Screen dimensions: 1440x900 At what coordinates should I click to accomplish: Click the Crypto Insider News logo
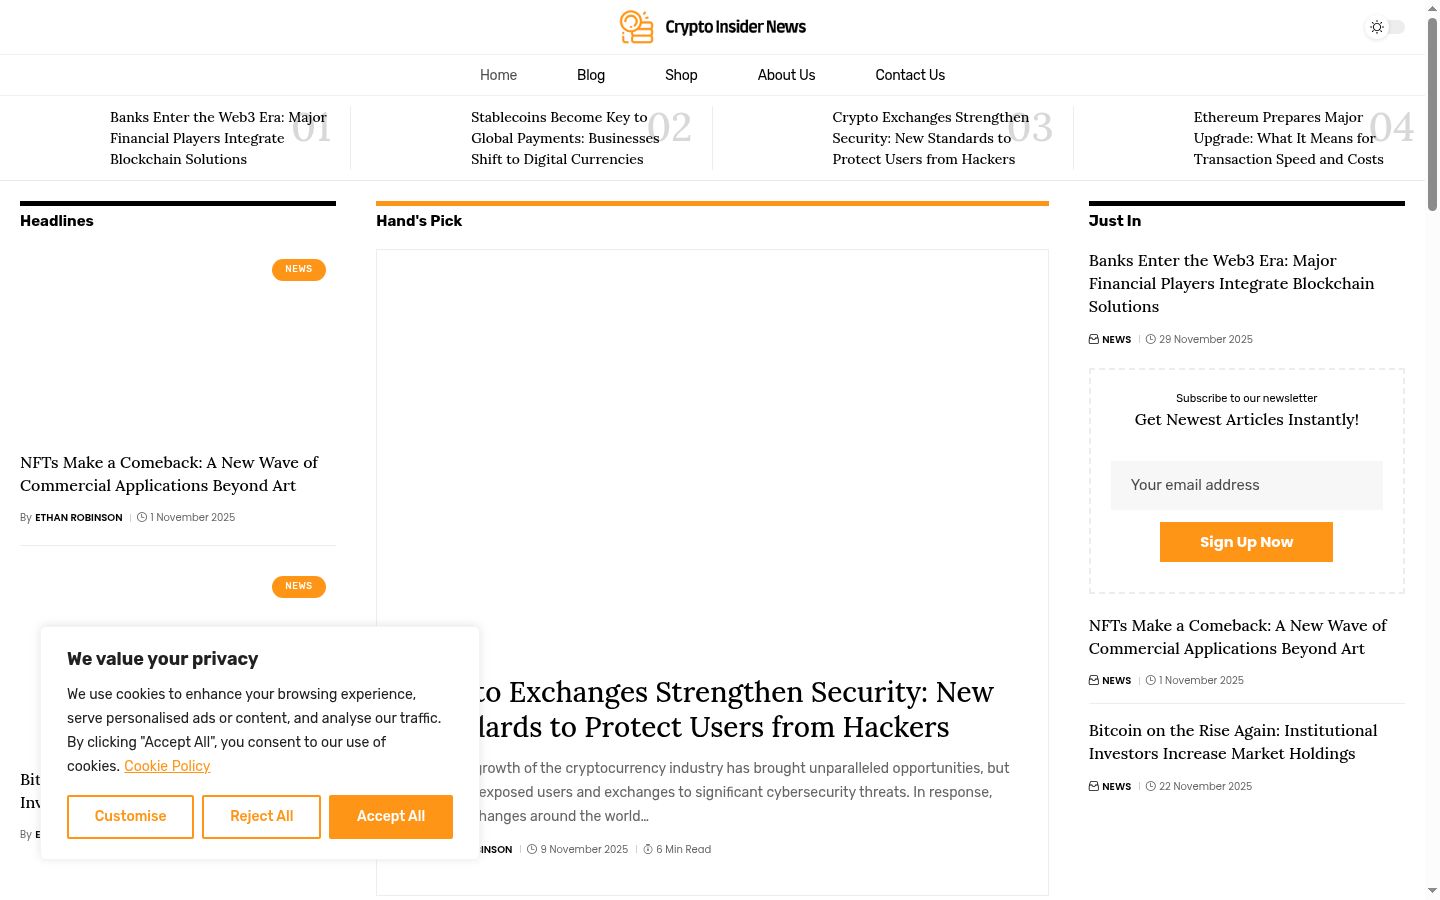[713, 27]
